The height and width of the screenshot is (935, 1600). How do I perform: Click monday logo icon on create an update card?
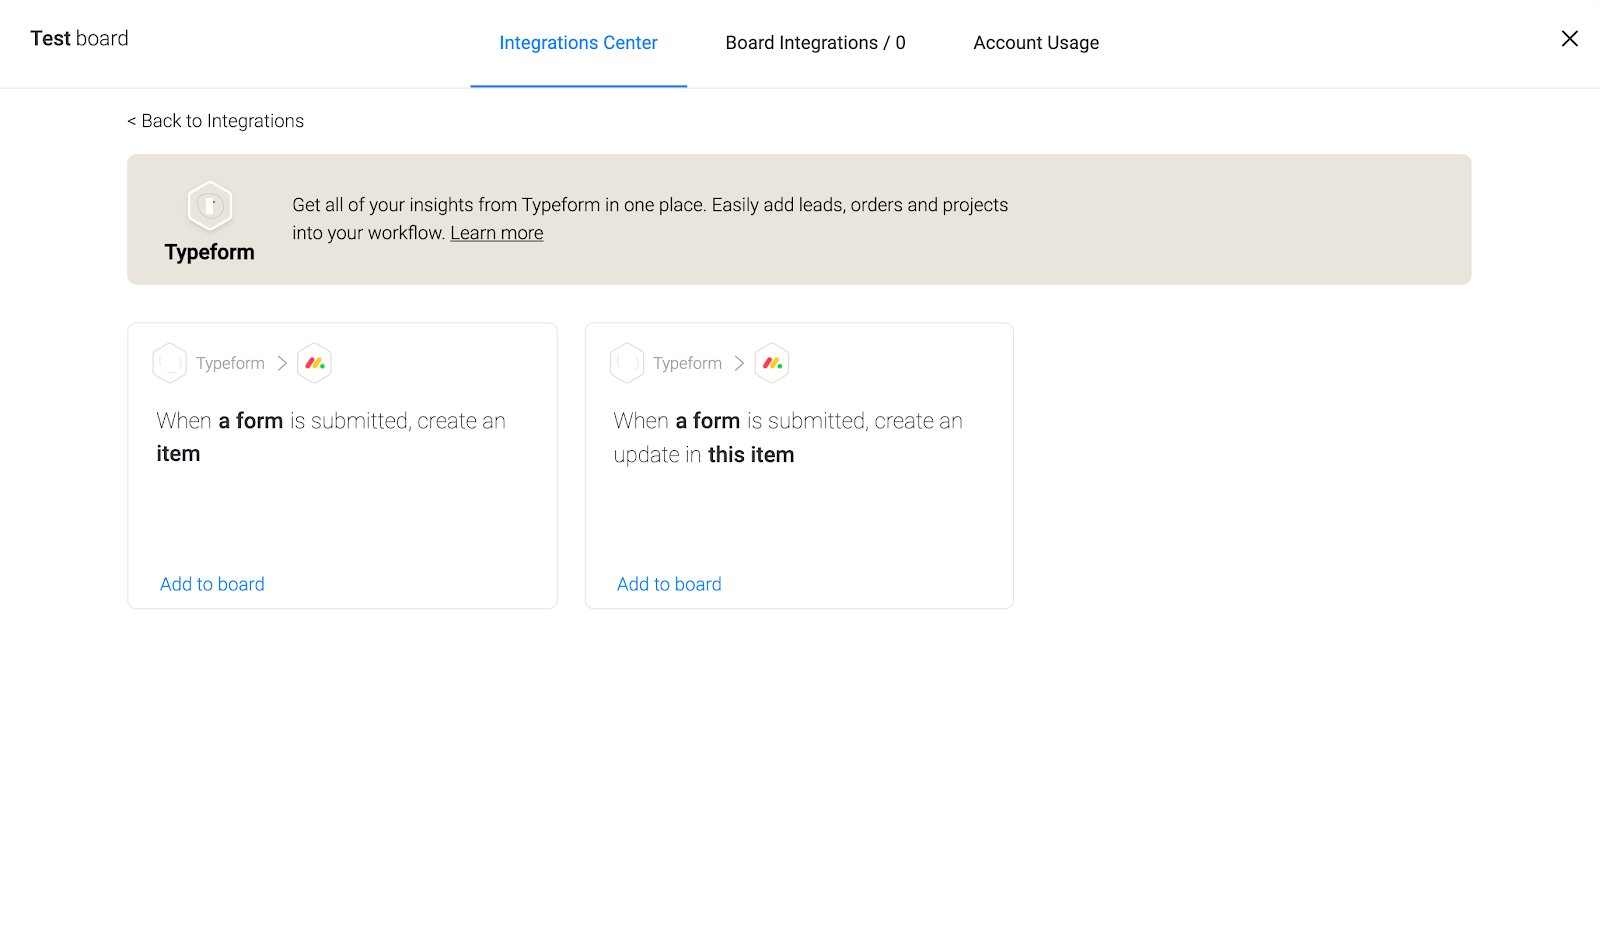coord(772,363)
